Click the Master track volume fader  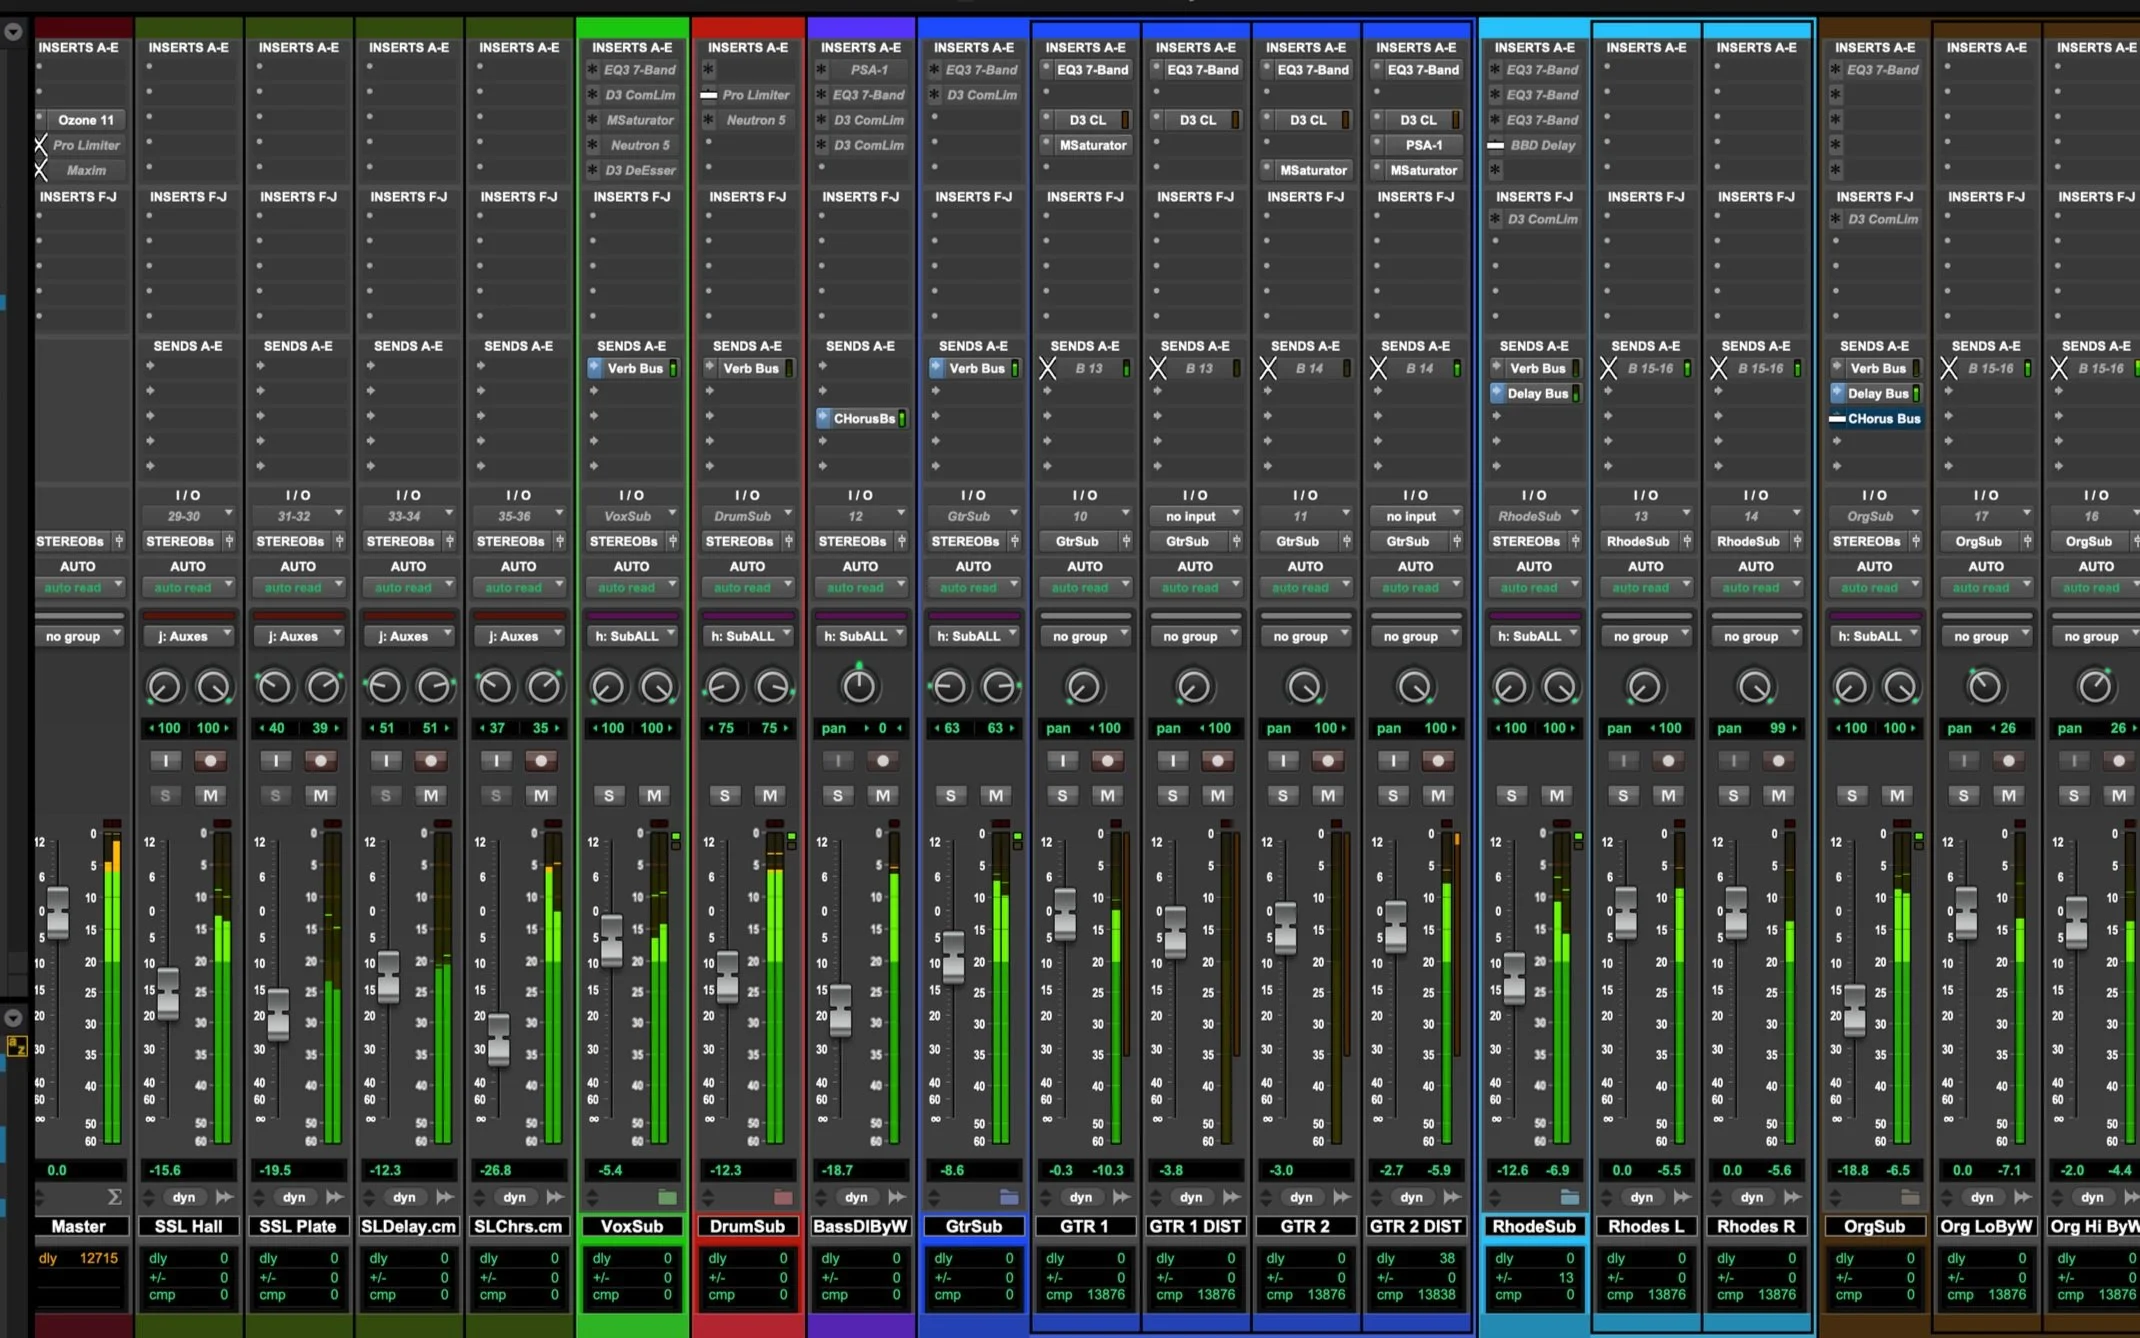point(58,912)
